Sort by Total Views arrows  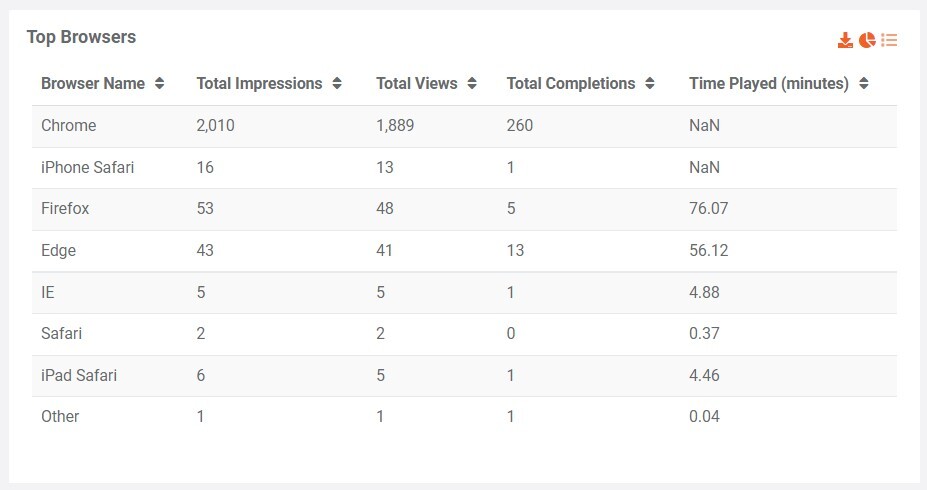[x=472, y=84]
